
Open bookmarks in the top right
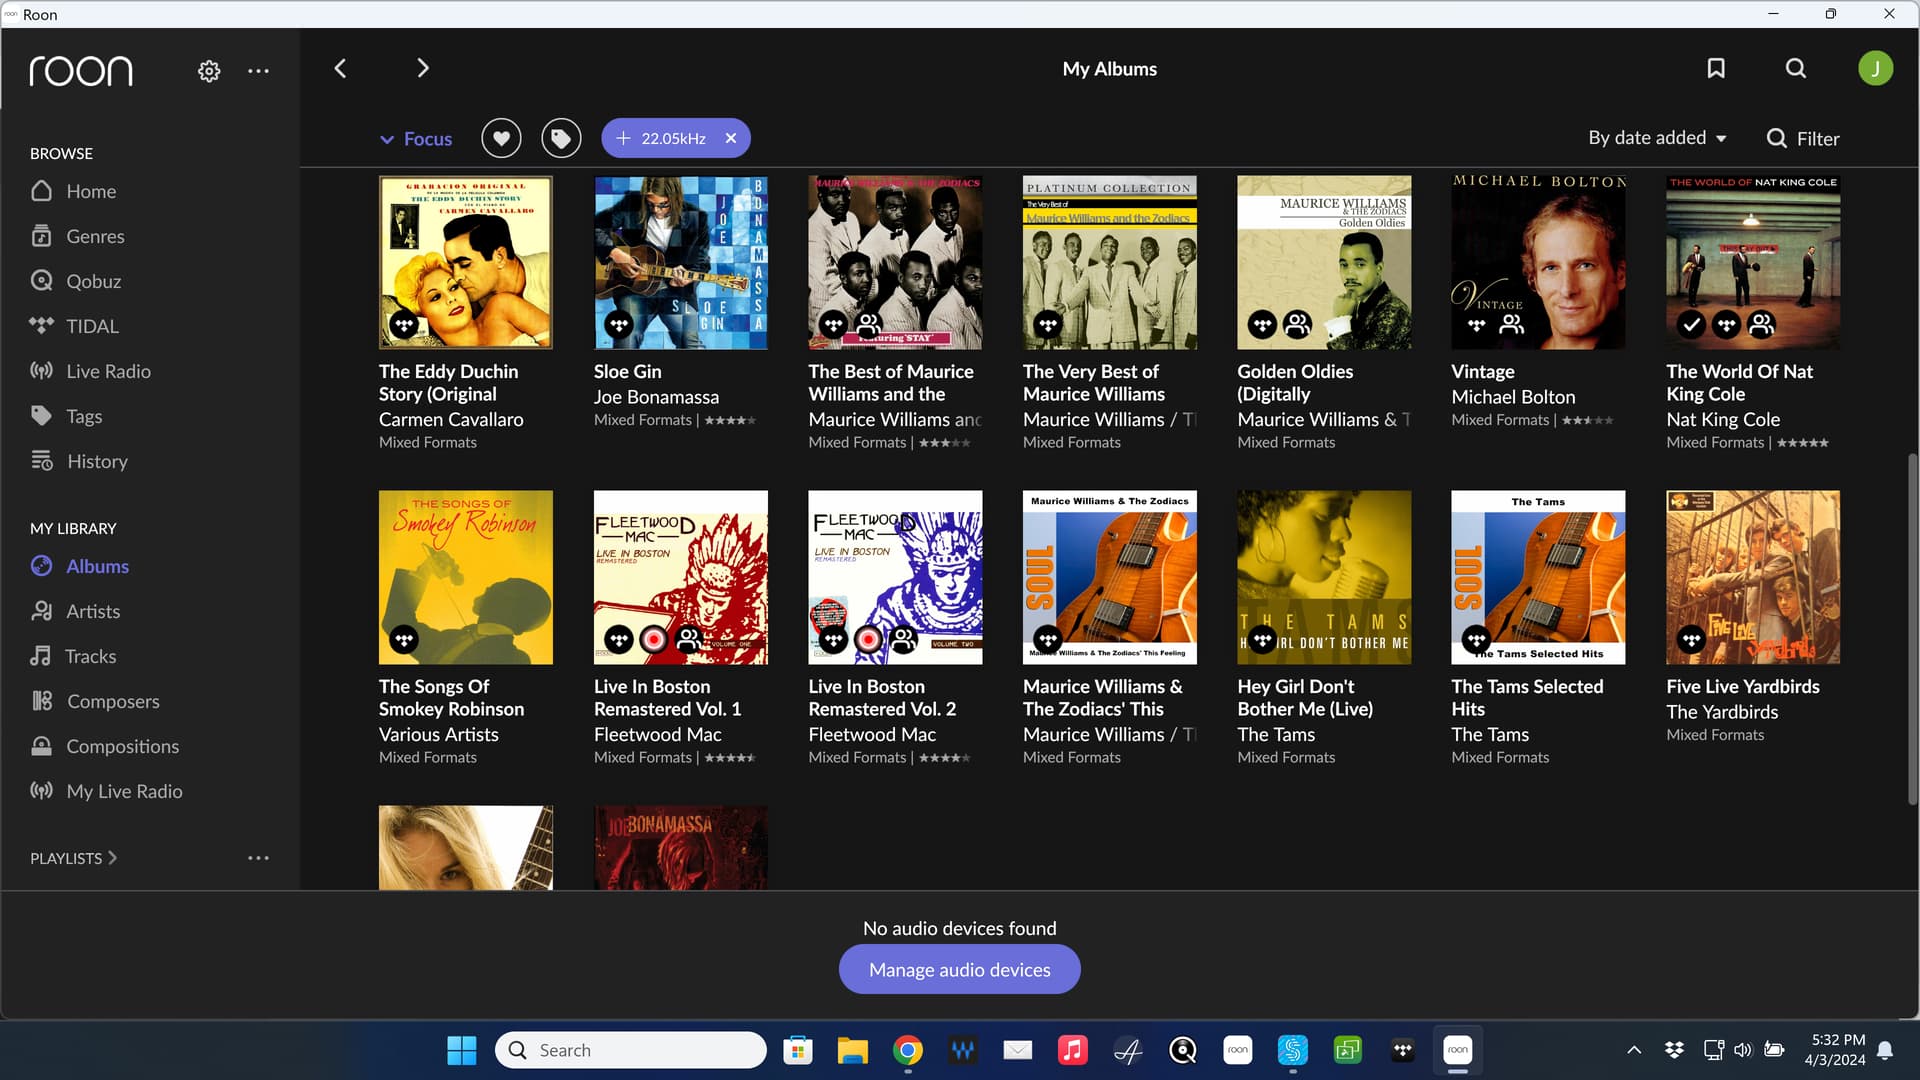1716,68
